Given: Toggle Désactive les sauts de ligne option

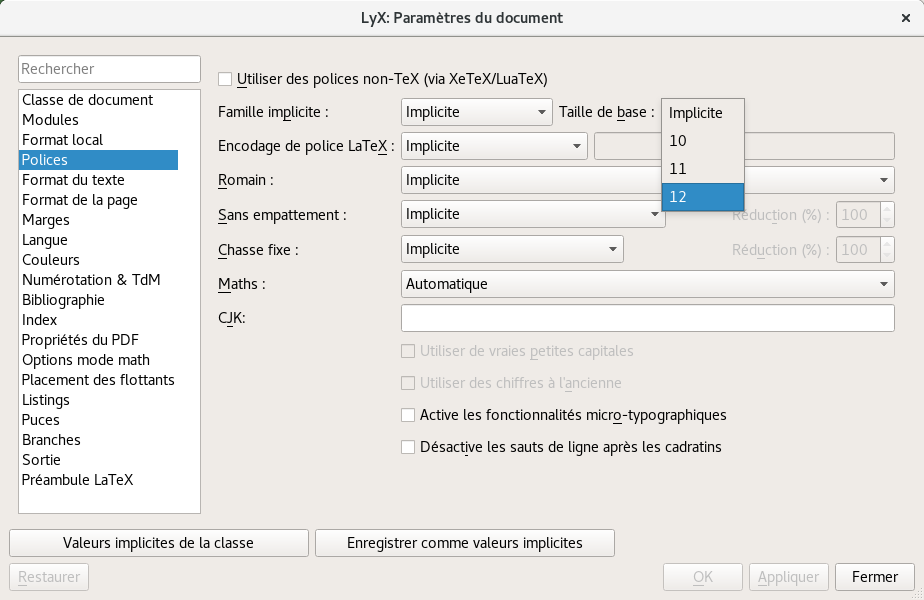Looking at the screenshot, I should (408, 447).
